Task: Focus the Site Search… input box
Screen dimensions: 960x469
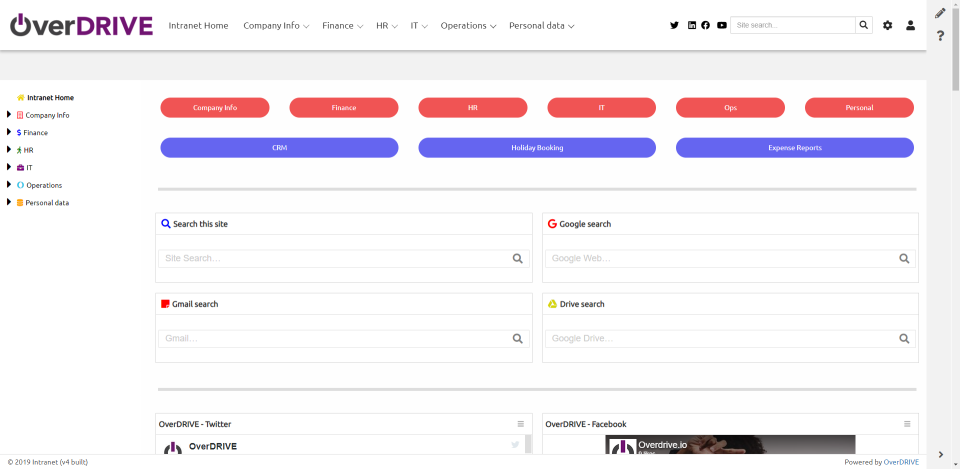Action: click(x=343, y=258)
